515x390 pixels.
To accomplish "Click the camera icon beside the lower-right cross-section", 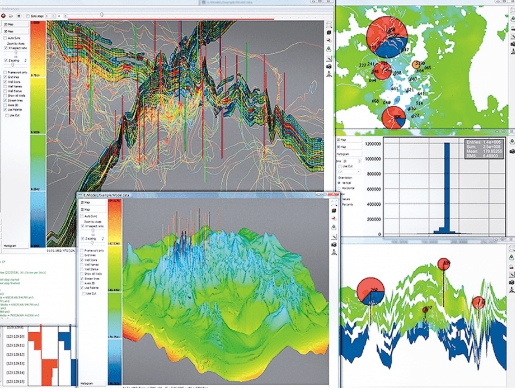I will coord(512,283).
